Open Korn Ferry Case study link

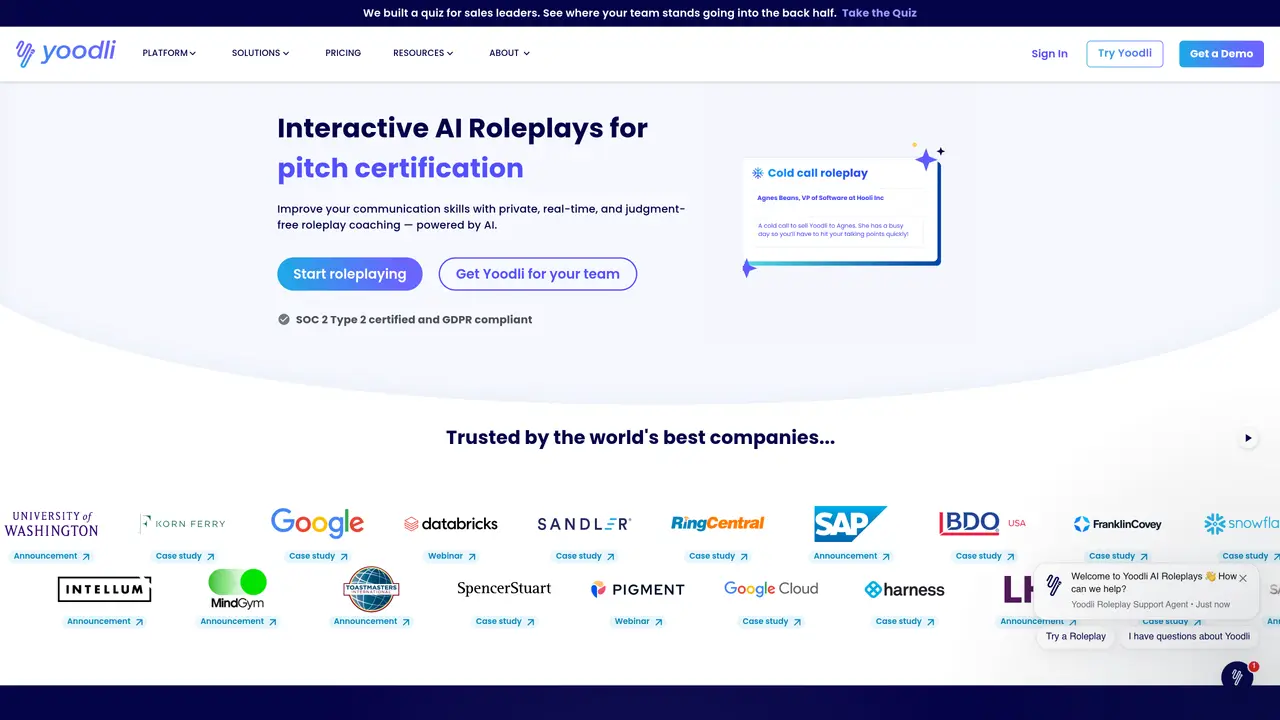(x=185, y=556)
